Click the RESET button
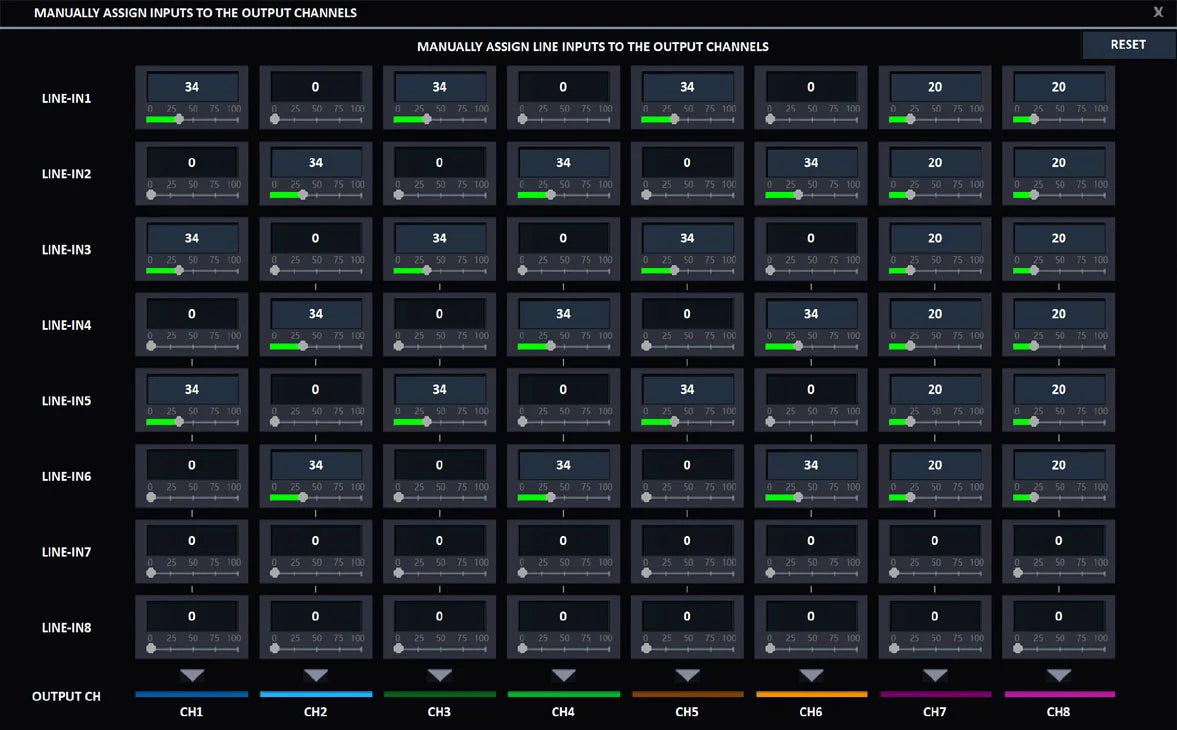Image resolution: width=1177 pixels, height=730 pixels. 1128,44
